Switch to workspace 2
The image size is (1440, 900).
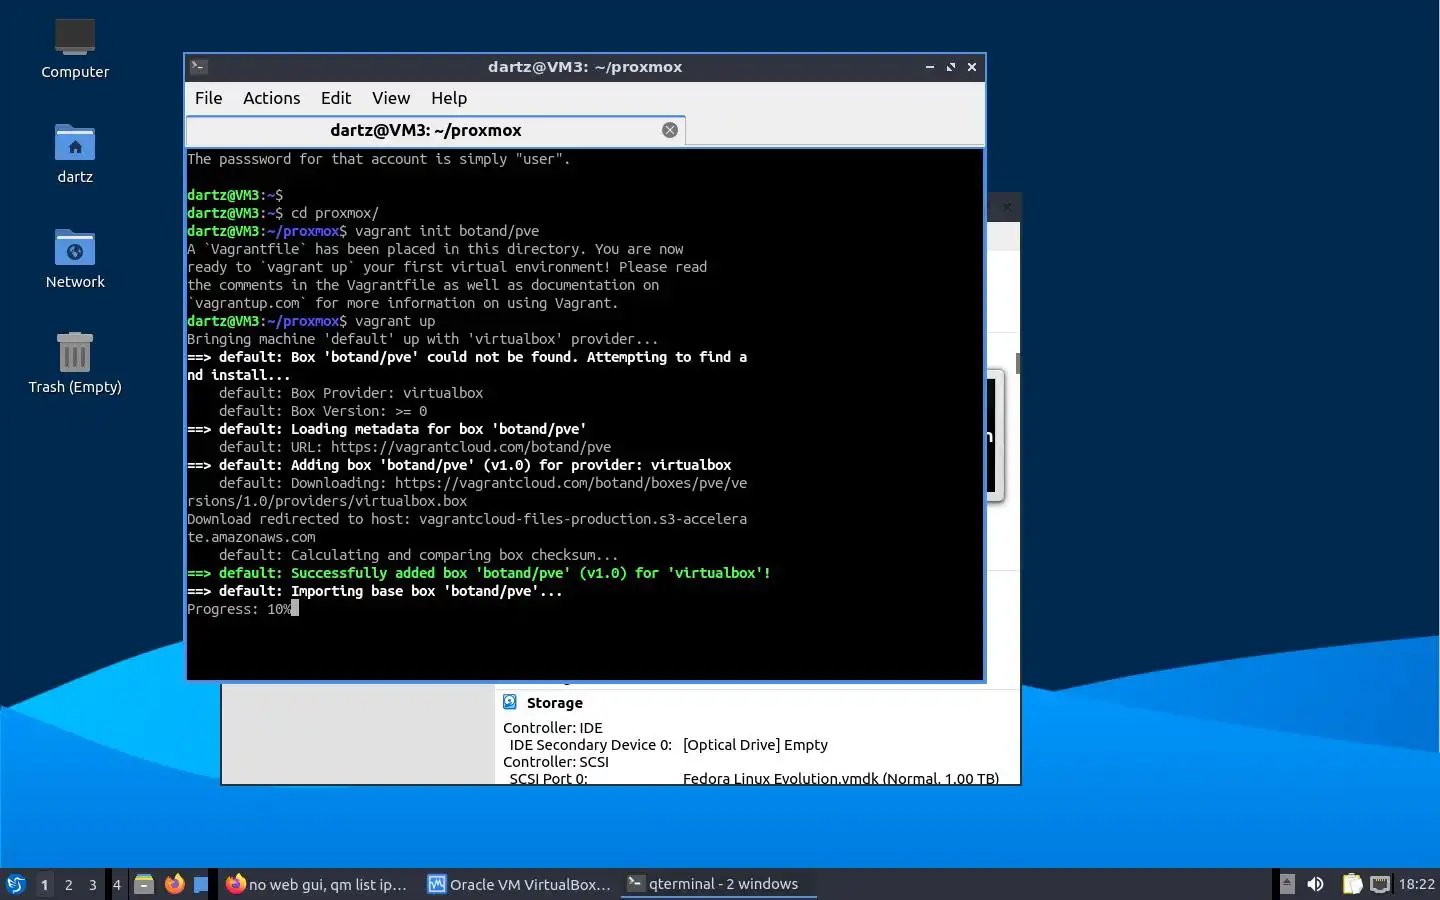click(68, 884)
